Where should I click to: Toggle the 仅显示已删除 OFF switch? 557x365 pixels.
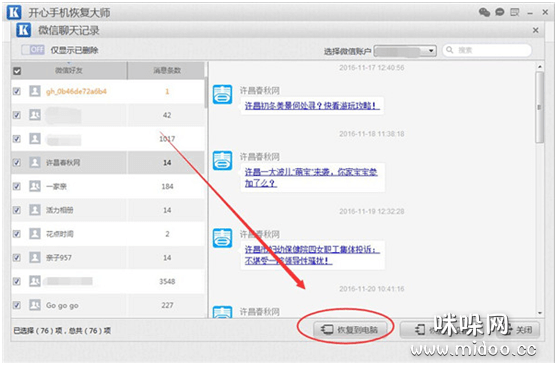click(x=33, y=50)
